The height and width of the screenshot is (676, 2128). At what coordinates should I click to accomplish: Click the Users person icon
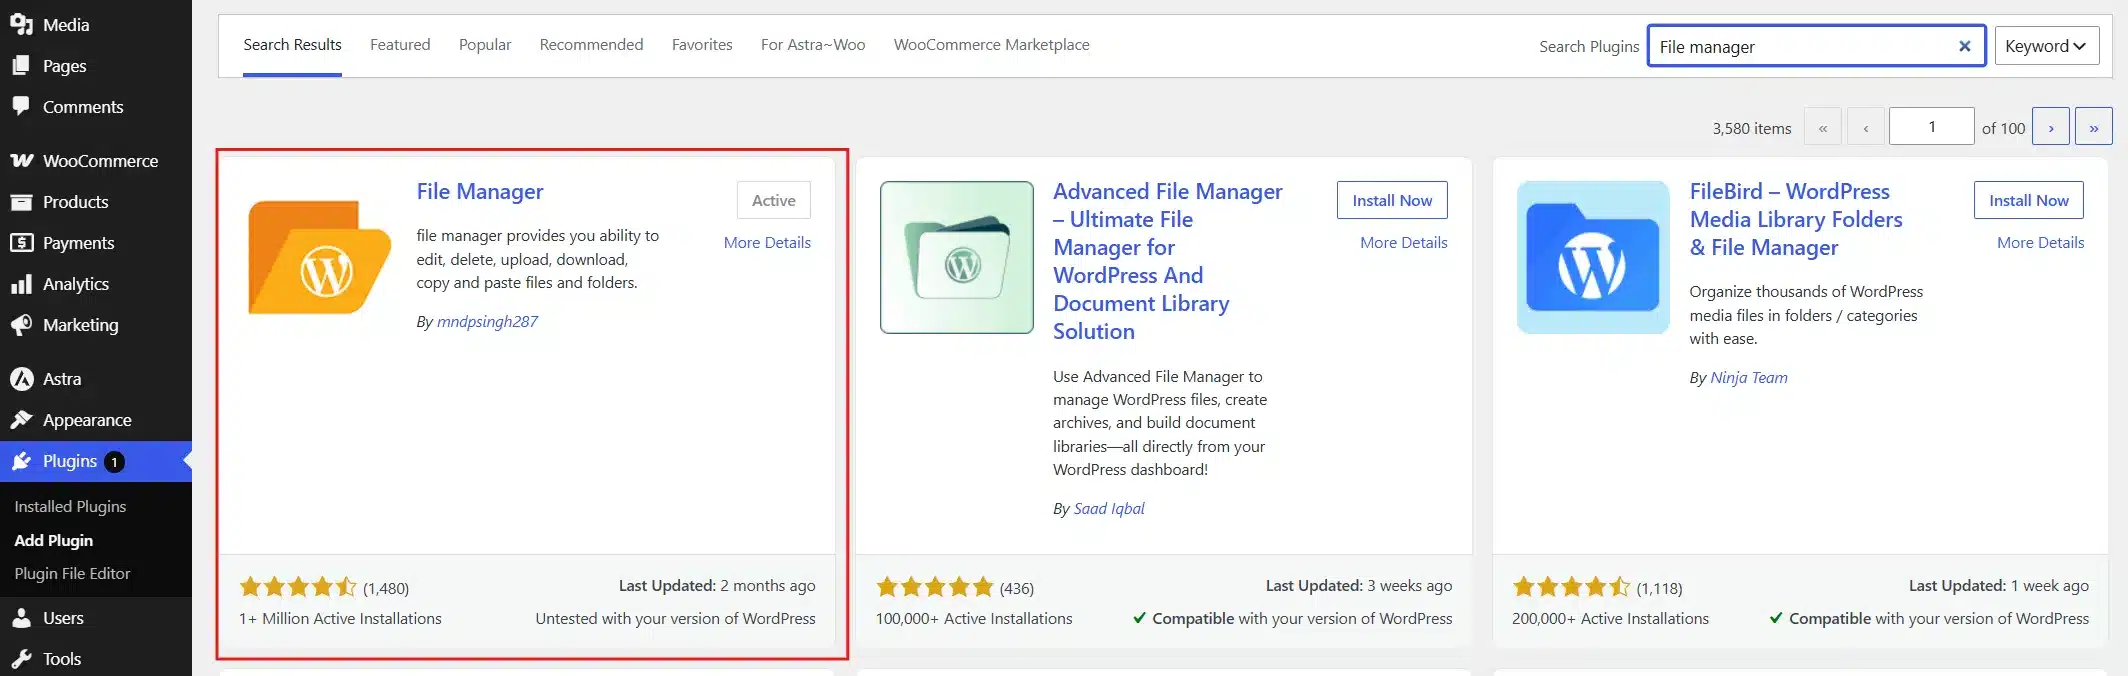click(x=21, y=618)
